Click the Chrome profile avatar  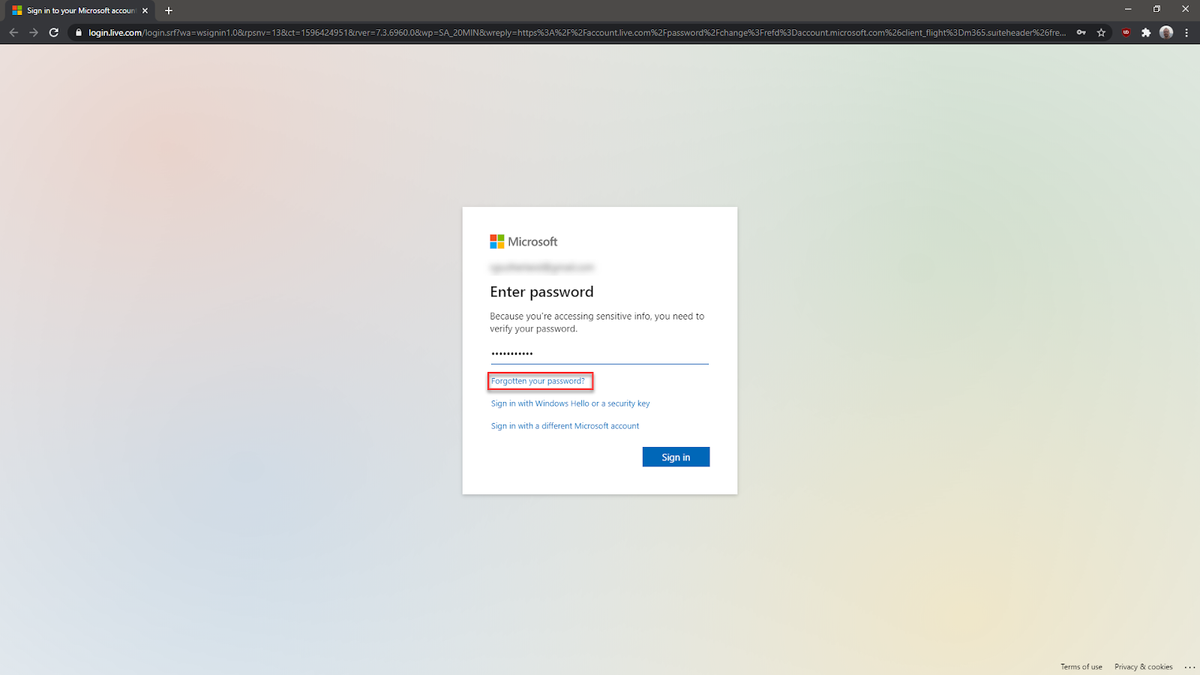point(1166,32)
